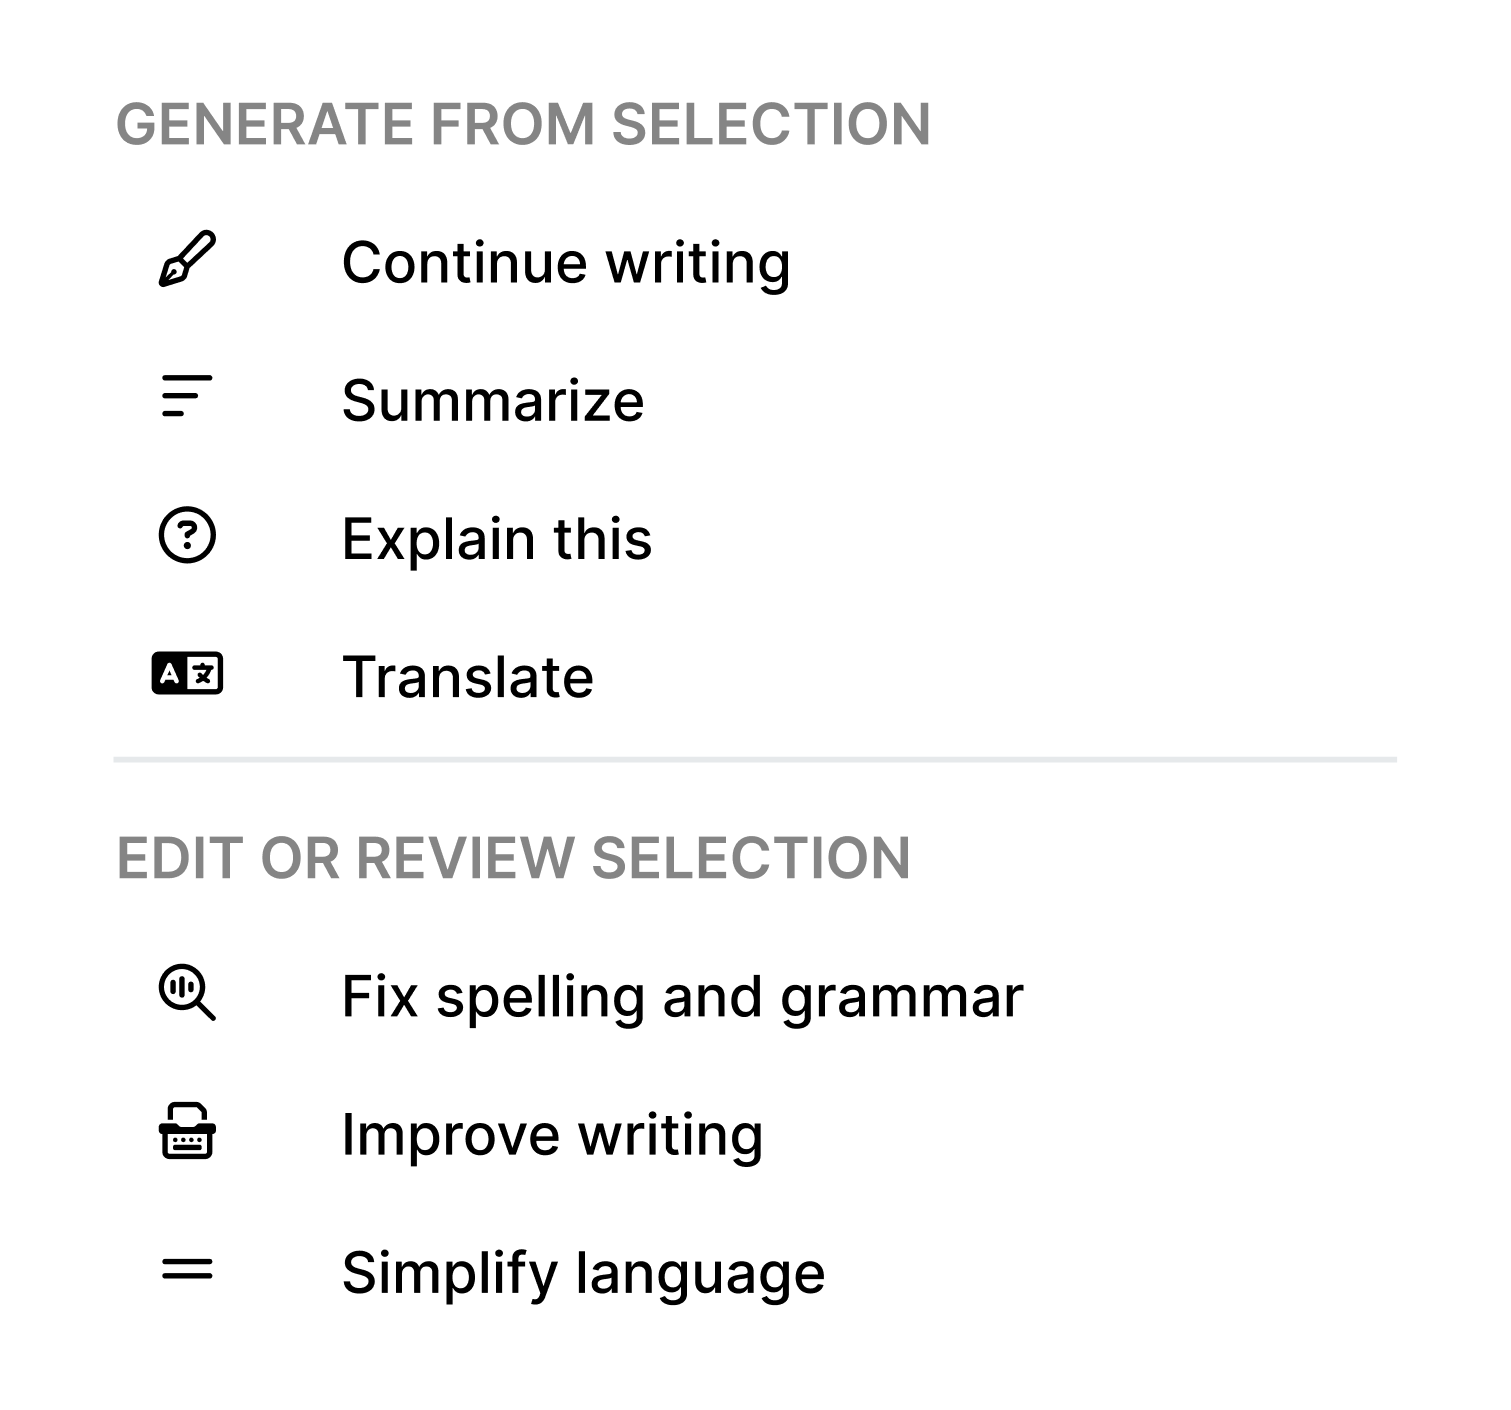Click the word 'writing' in Continue writing
Image resolution: width=1511 pixels, height=1410 pixels.
pos(697,262)
